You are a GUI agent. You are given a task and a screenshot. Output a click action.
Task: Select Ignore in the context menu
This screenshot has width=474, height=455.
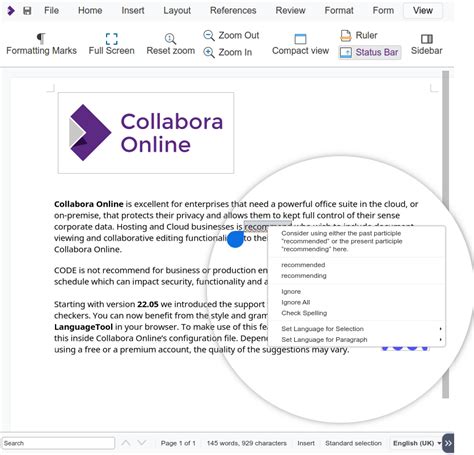(291, 292)
